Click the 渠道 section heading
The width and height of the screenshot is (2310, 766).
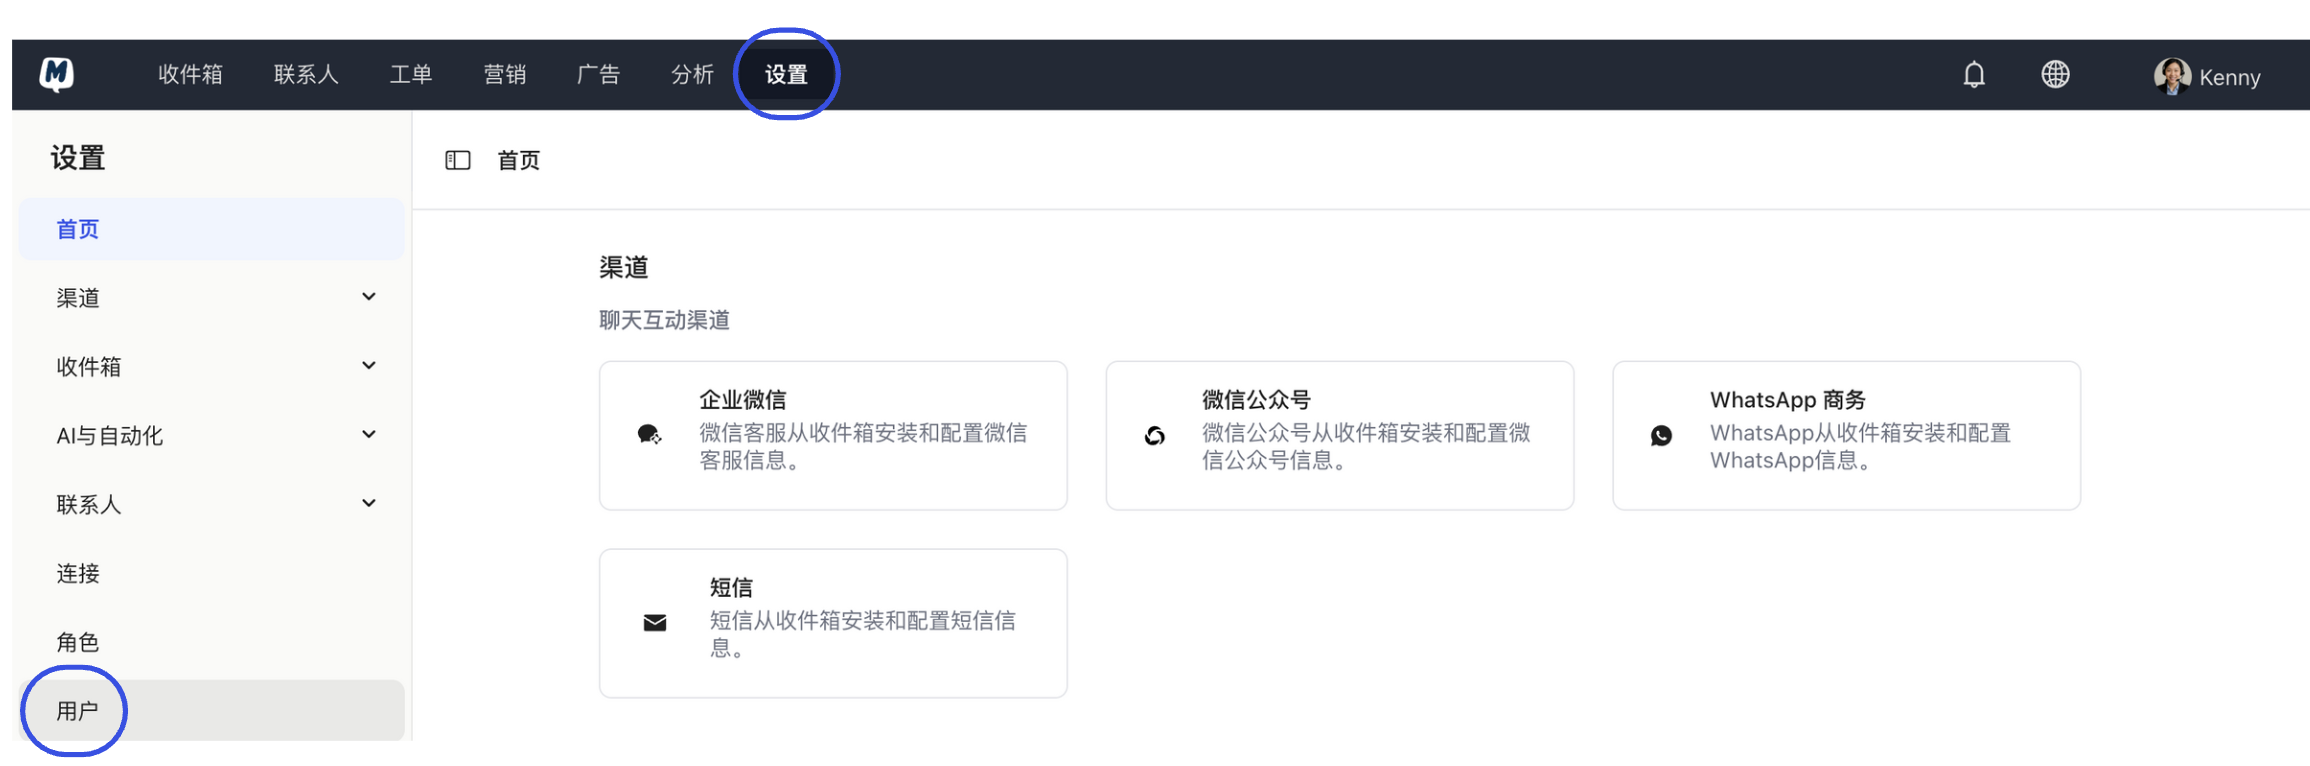pyautogui.click(x=624, y=267)
